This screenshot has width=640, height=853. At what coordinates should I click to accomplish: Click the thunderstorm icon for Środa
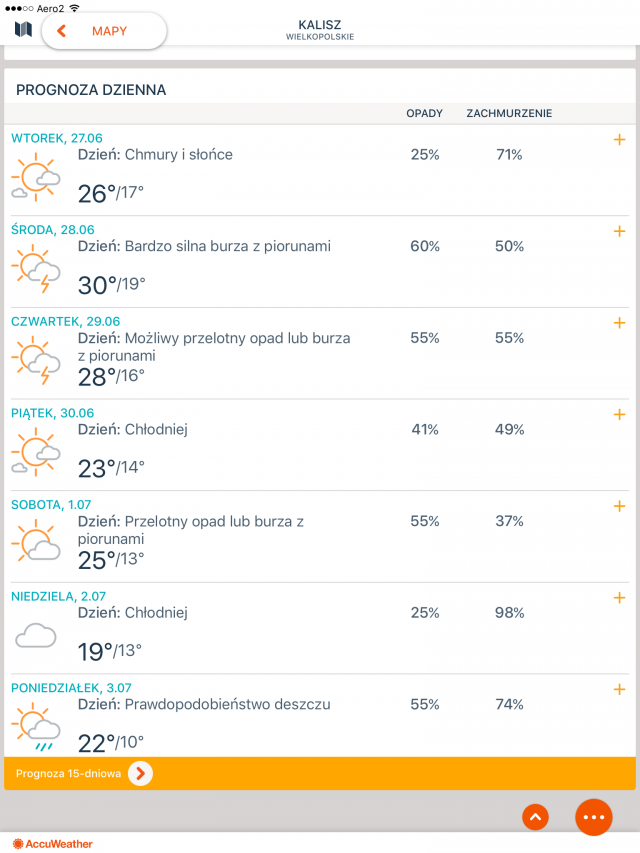click(36, 270)
